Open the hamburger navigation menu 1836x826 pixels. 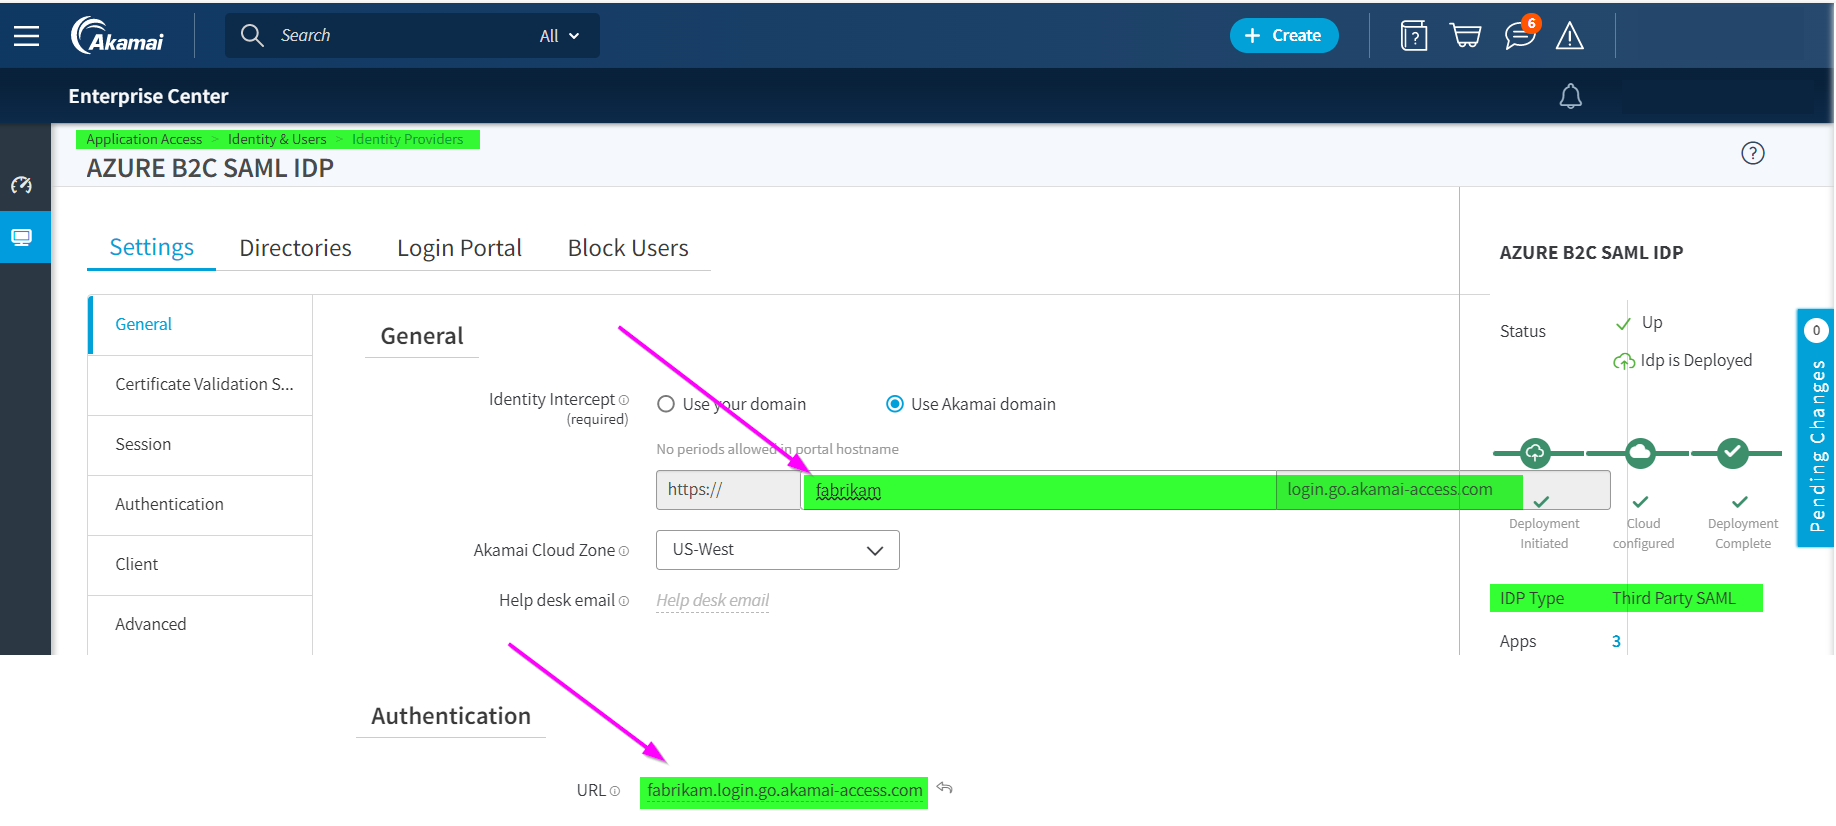[27, 36]
